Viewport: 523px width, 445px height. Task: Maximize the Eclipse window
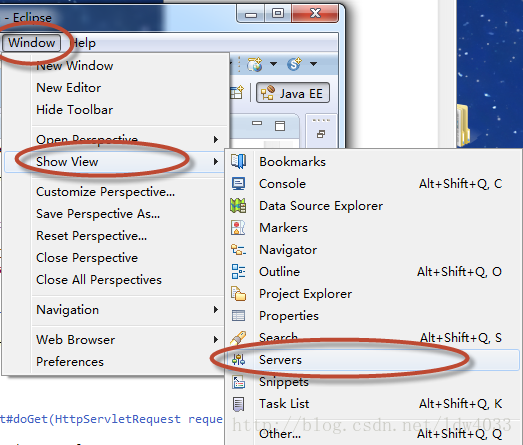point(278,13)
